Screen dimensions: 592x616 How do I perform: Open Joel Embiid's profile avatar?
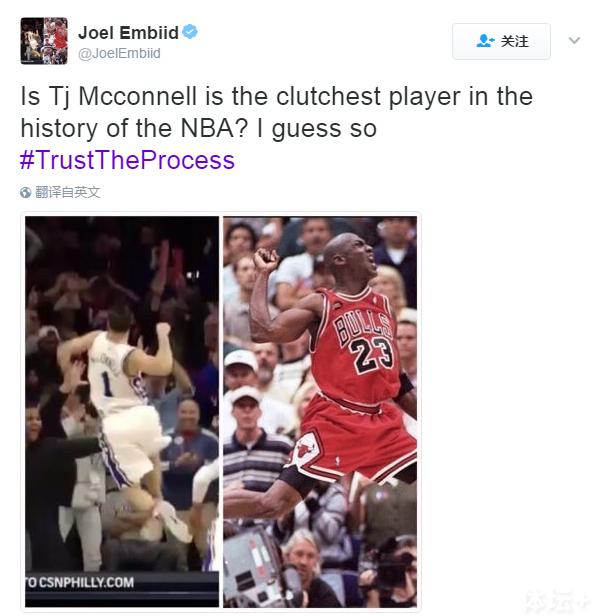click(x=44, y=41)
